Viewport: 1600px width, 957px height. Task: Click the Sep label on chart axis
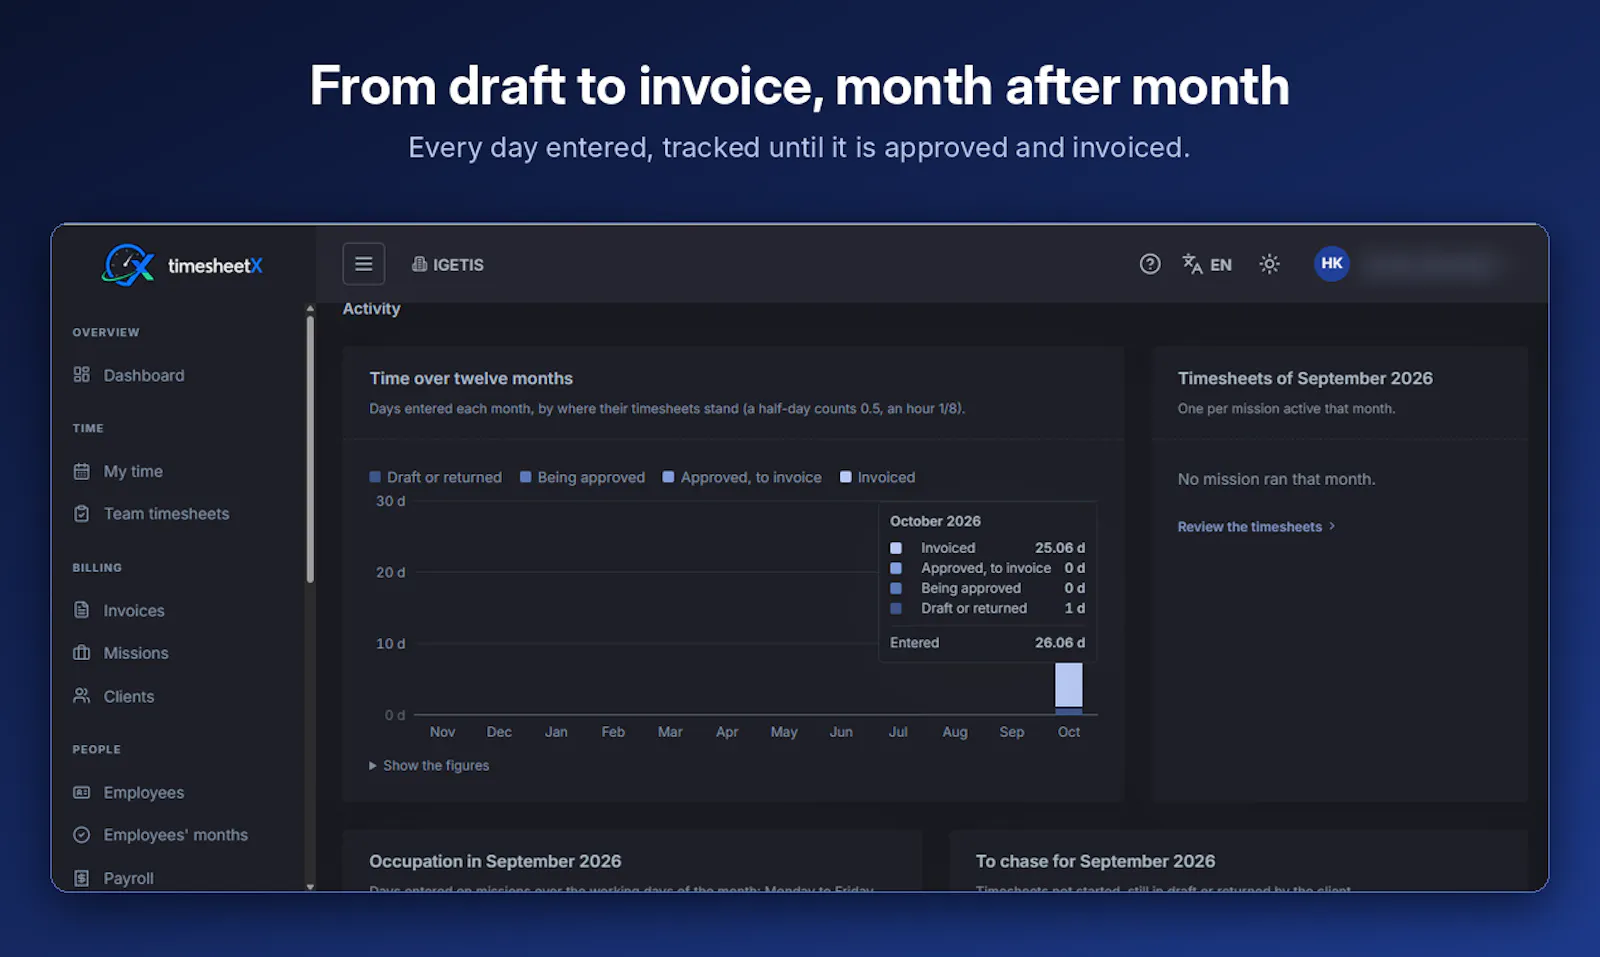pyautogui.click(x=1011, y=732)
